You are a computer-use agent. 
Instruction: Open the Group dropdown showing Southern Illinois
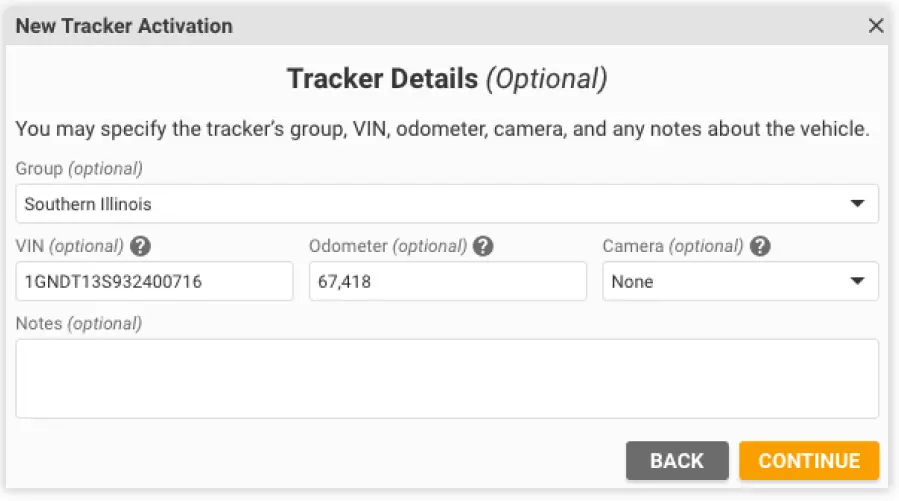446,204
